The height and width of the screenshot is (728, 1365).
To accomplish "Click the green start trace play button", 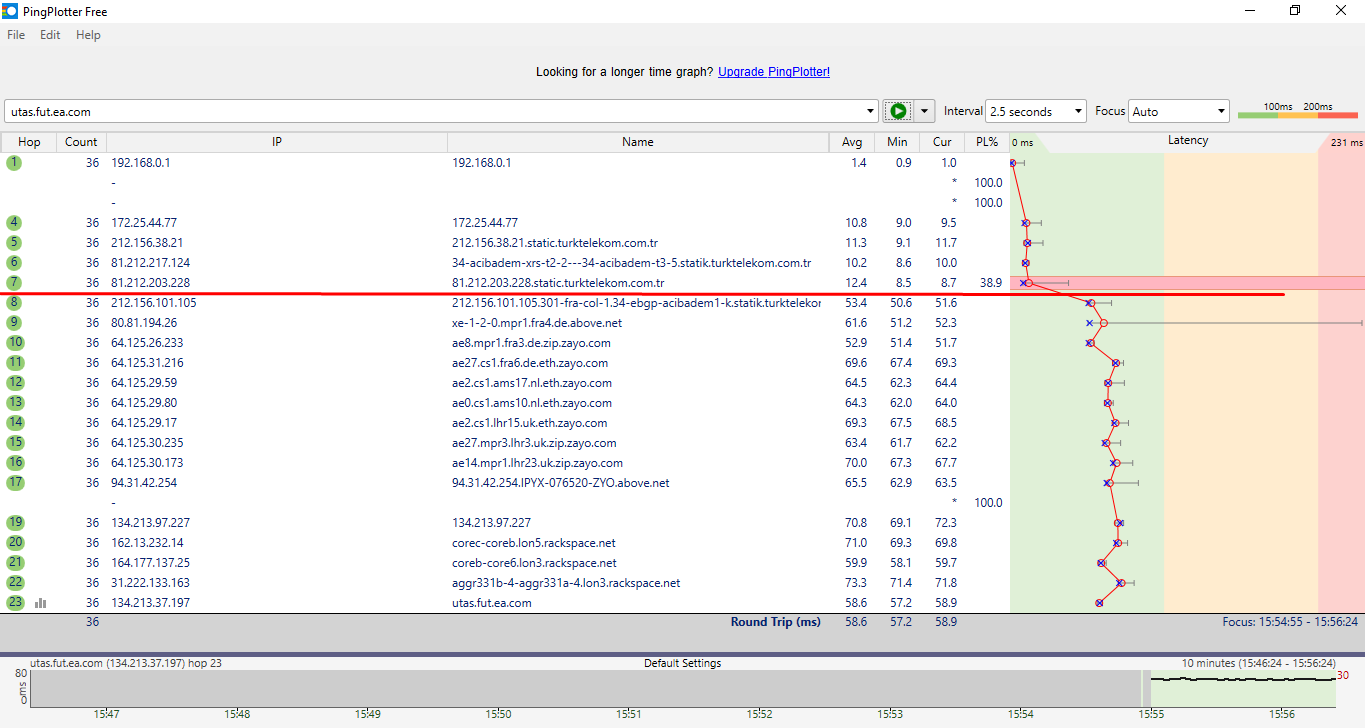I will pyautogui.click(x=898, y=111).
